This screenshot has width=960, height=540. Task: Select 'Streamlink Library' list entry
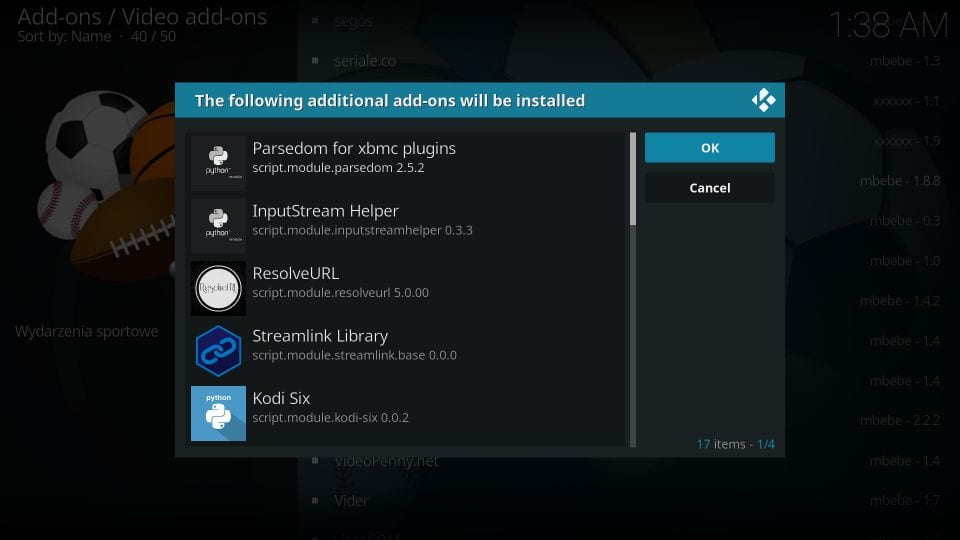click(407, 351)
